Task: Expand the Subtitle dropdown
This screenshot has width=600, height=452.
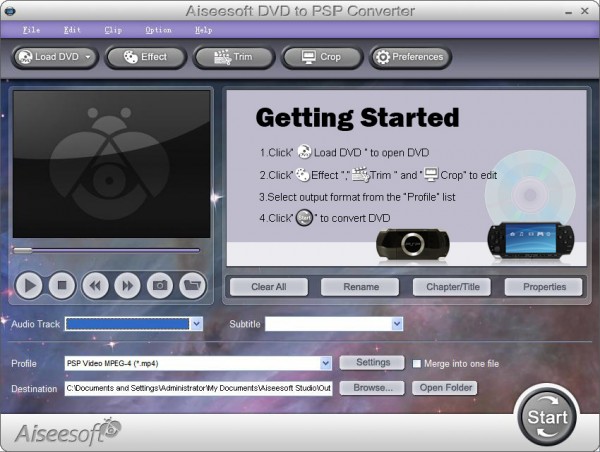Action: (x=397, y=324)
